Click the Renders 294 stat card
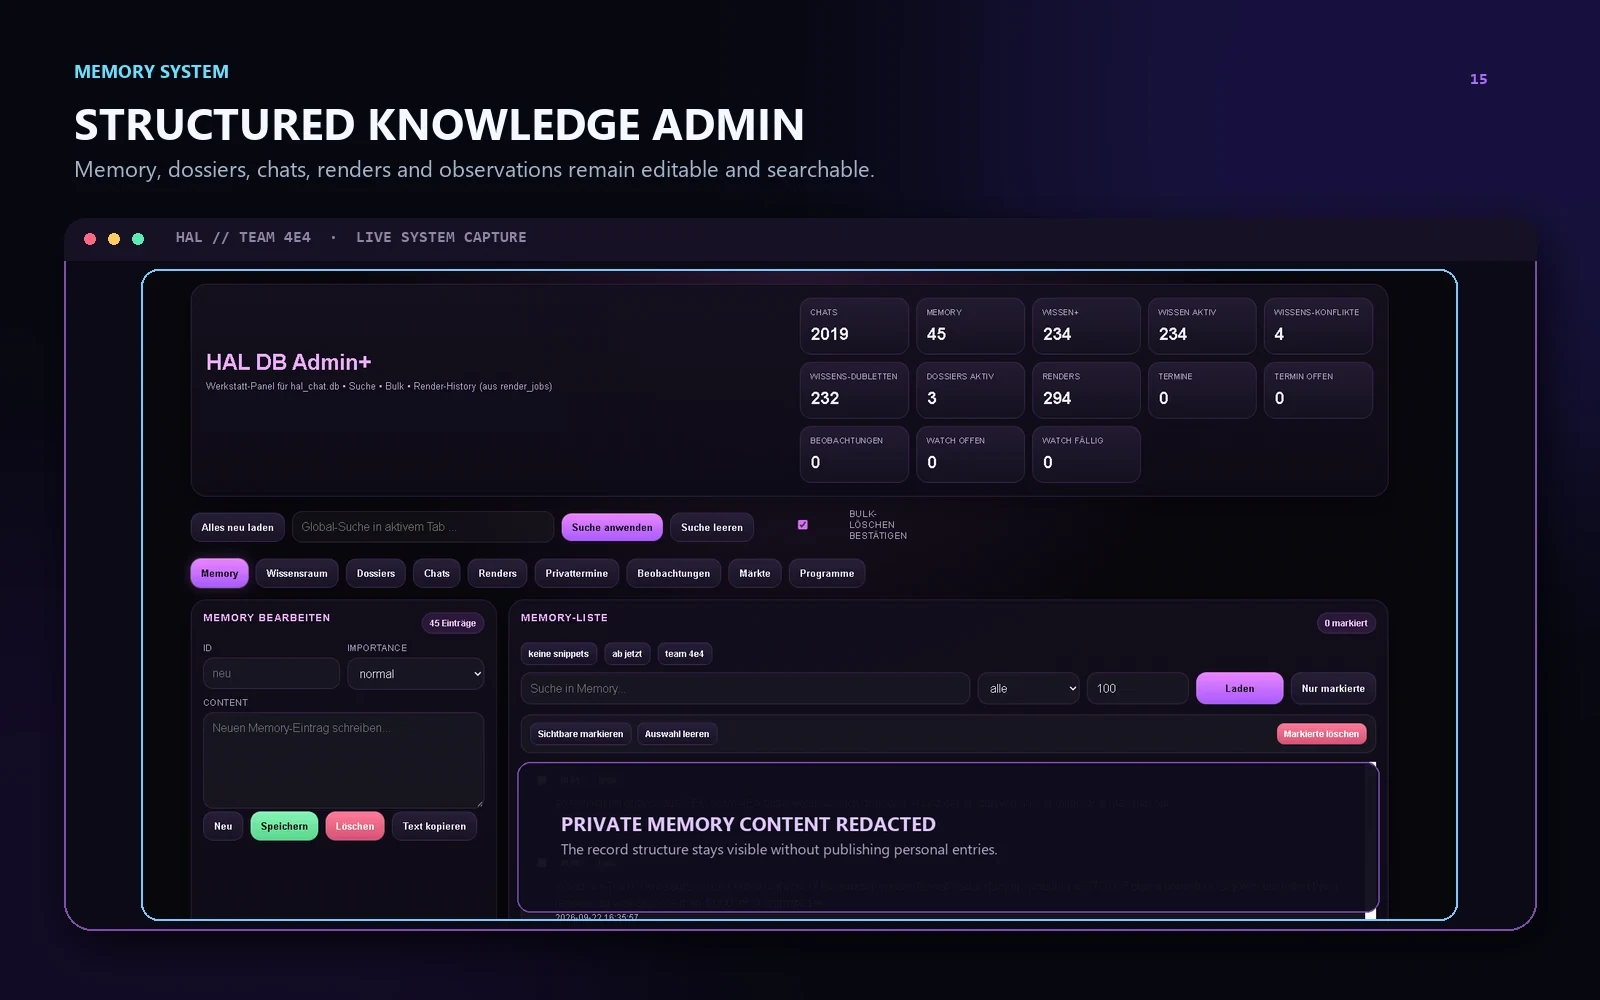1600x1000 pixels. pos(1086,390)
